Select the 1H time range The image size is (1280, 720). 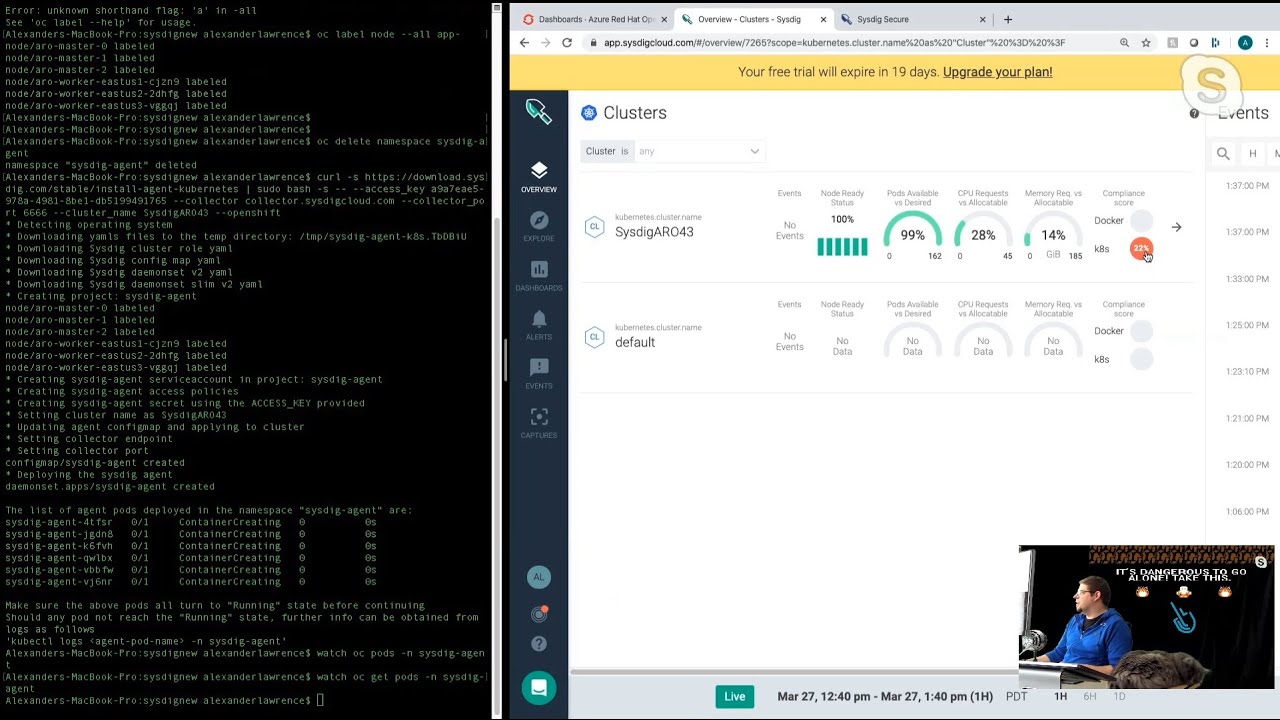tap(1060, 697)
